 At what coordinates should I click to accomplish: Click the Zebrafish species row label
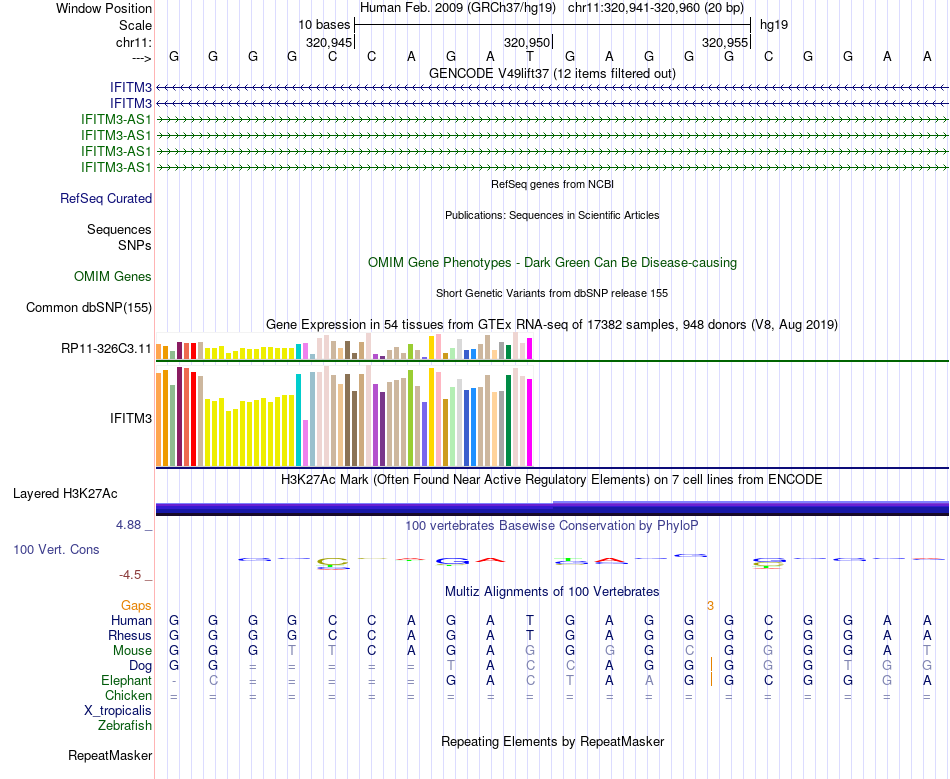[125, 725]
